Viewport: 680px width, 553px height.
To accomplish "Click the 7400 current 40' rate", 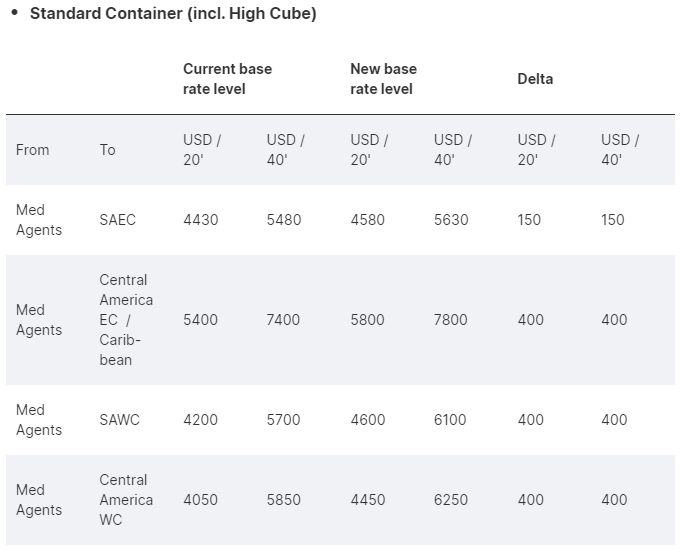I will coord(283,320).
